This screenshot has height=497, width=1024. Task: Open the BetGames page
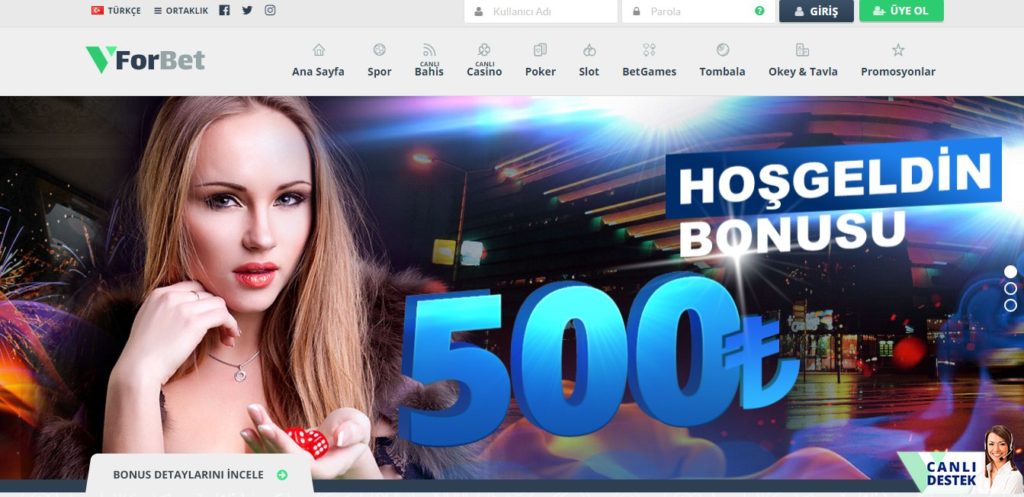[649, 72]
